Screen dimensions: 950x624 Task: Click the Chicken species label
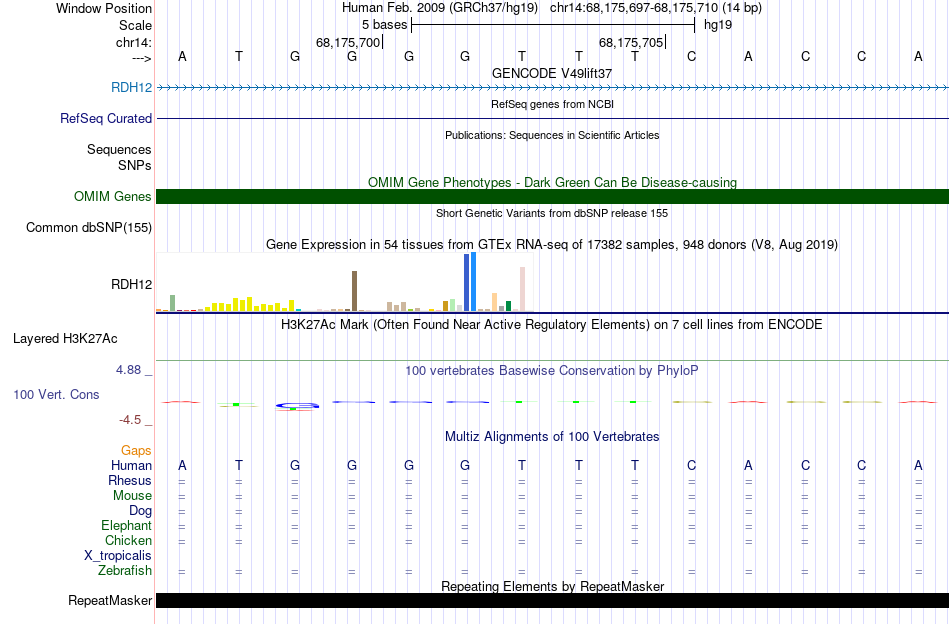128,540
